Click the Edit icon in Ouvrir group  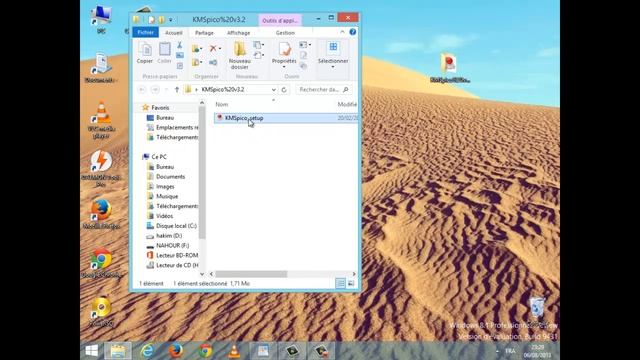(x=303, y=55)
